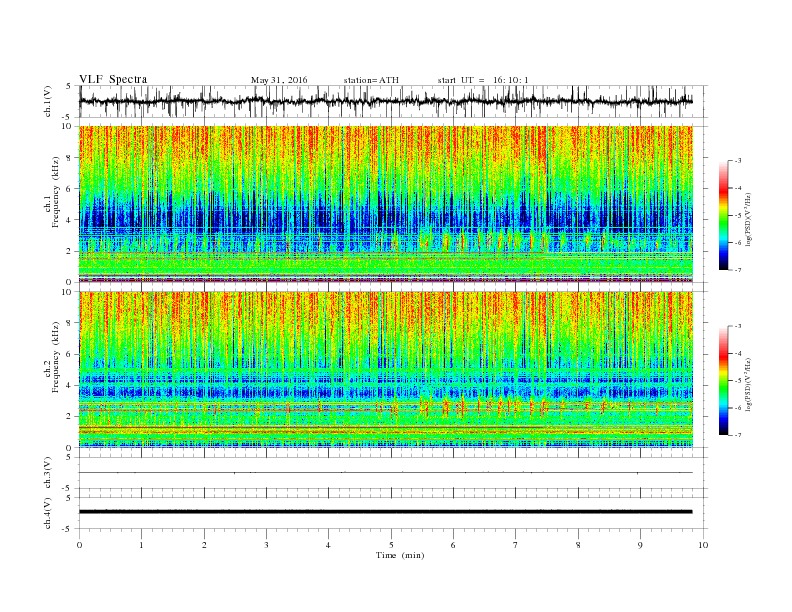Image resolution: width=792 pixels, height=612 pixels.
Task: Click the ch.1 voltage waveform trace
Action: tap(386, 101)
